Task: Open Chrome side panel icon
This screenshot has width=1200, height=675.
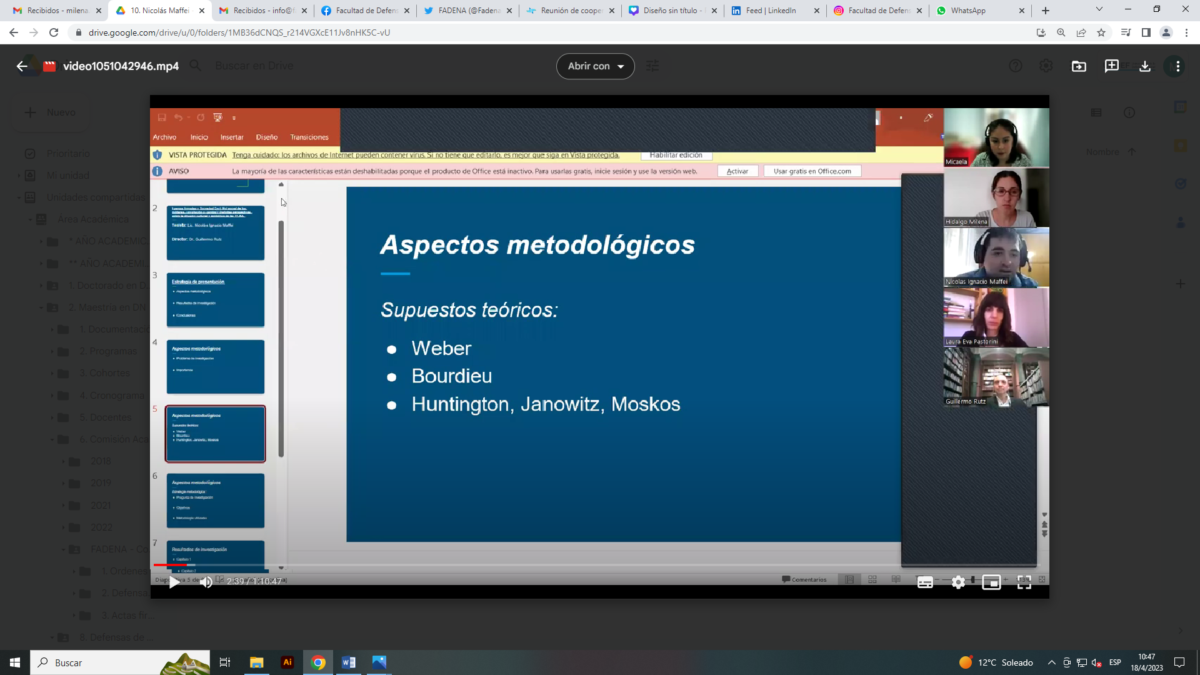Action: coord(1145,32)
